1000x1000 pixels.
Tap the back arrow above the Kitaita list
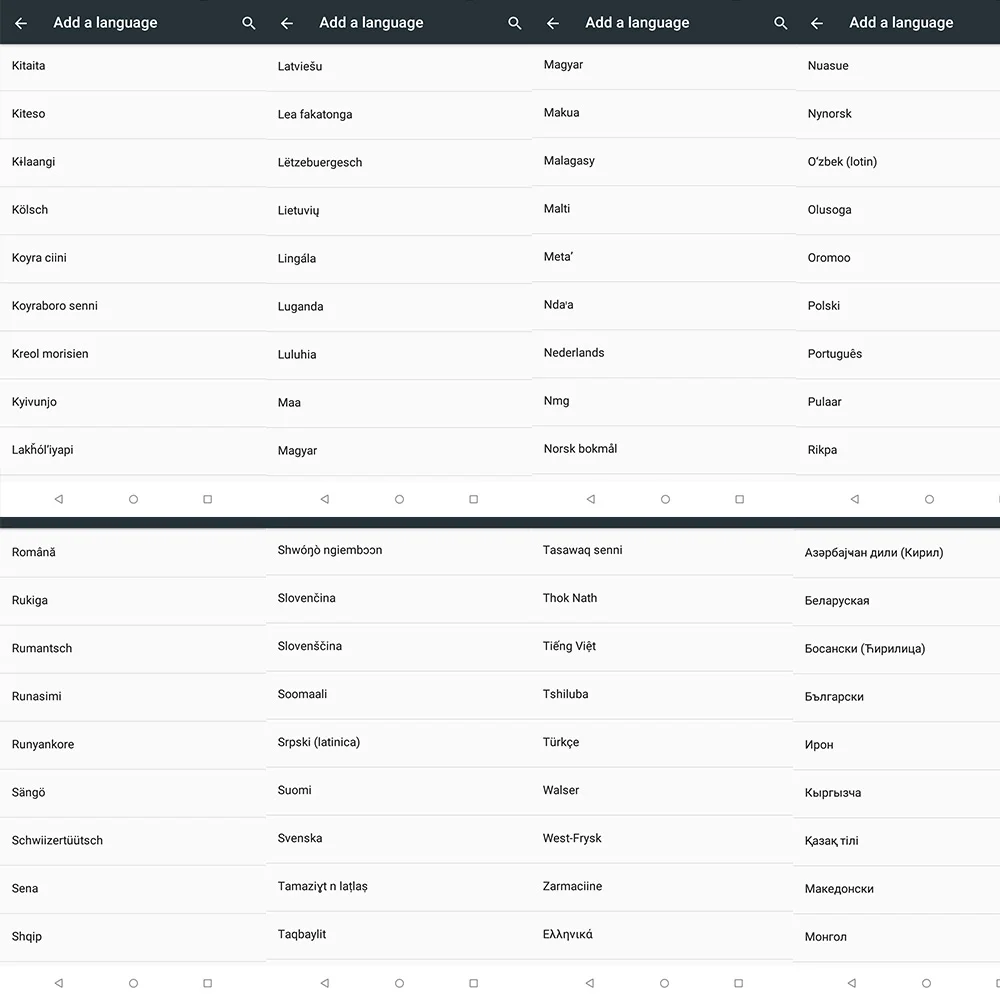click(21, 24)
